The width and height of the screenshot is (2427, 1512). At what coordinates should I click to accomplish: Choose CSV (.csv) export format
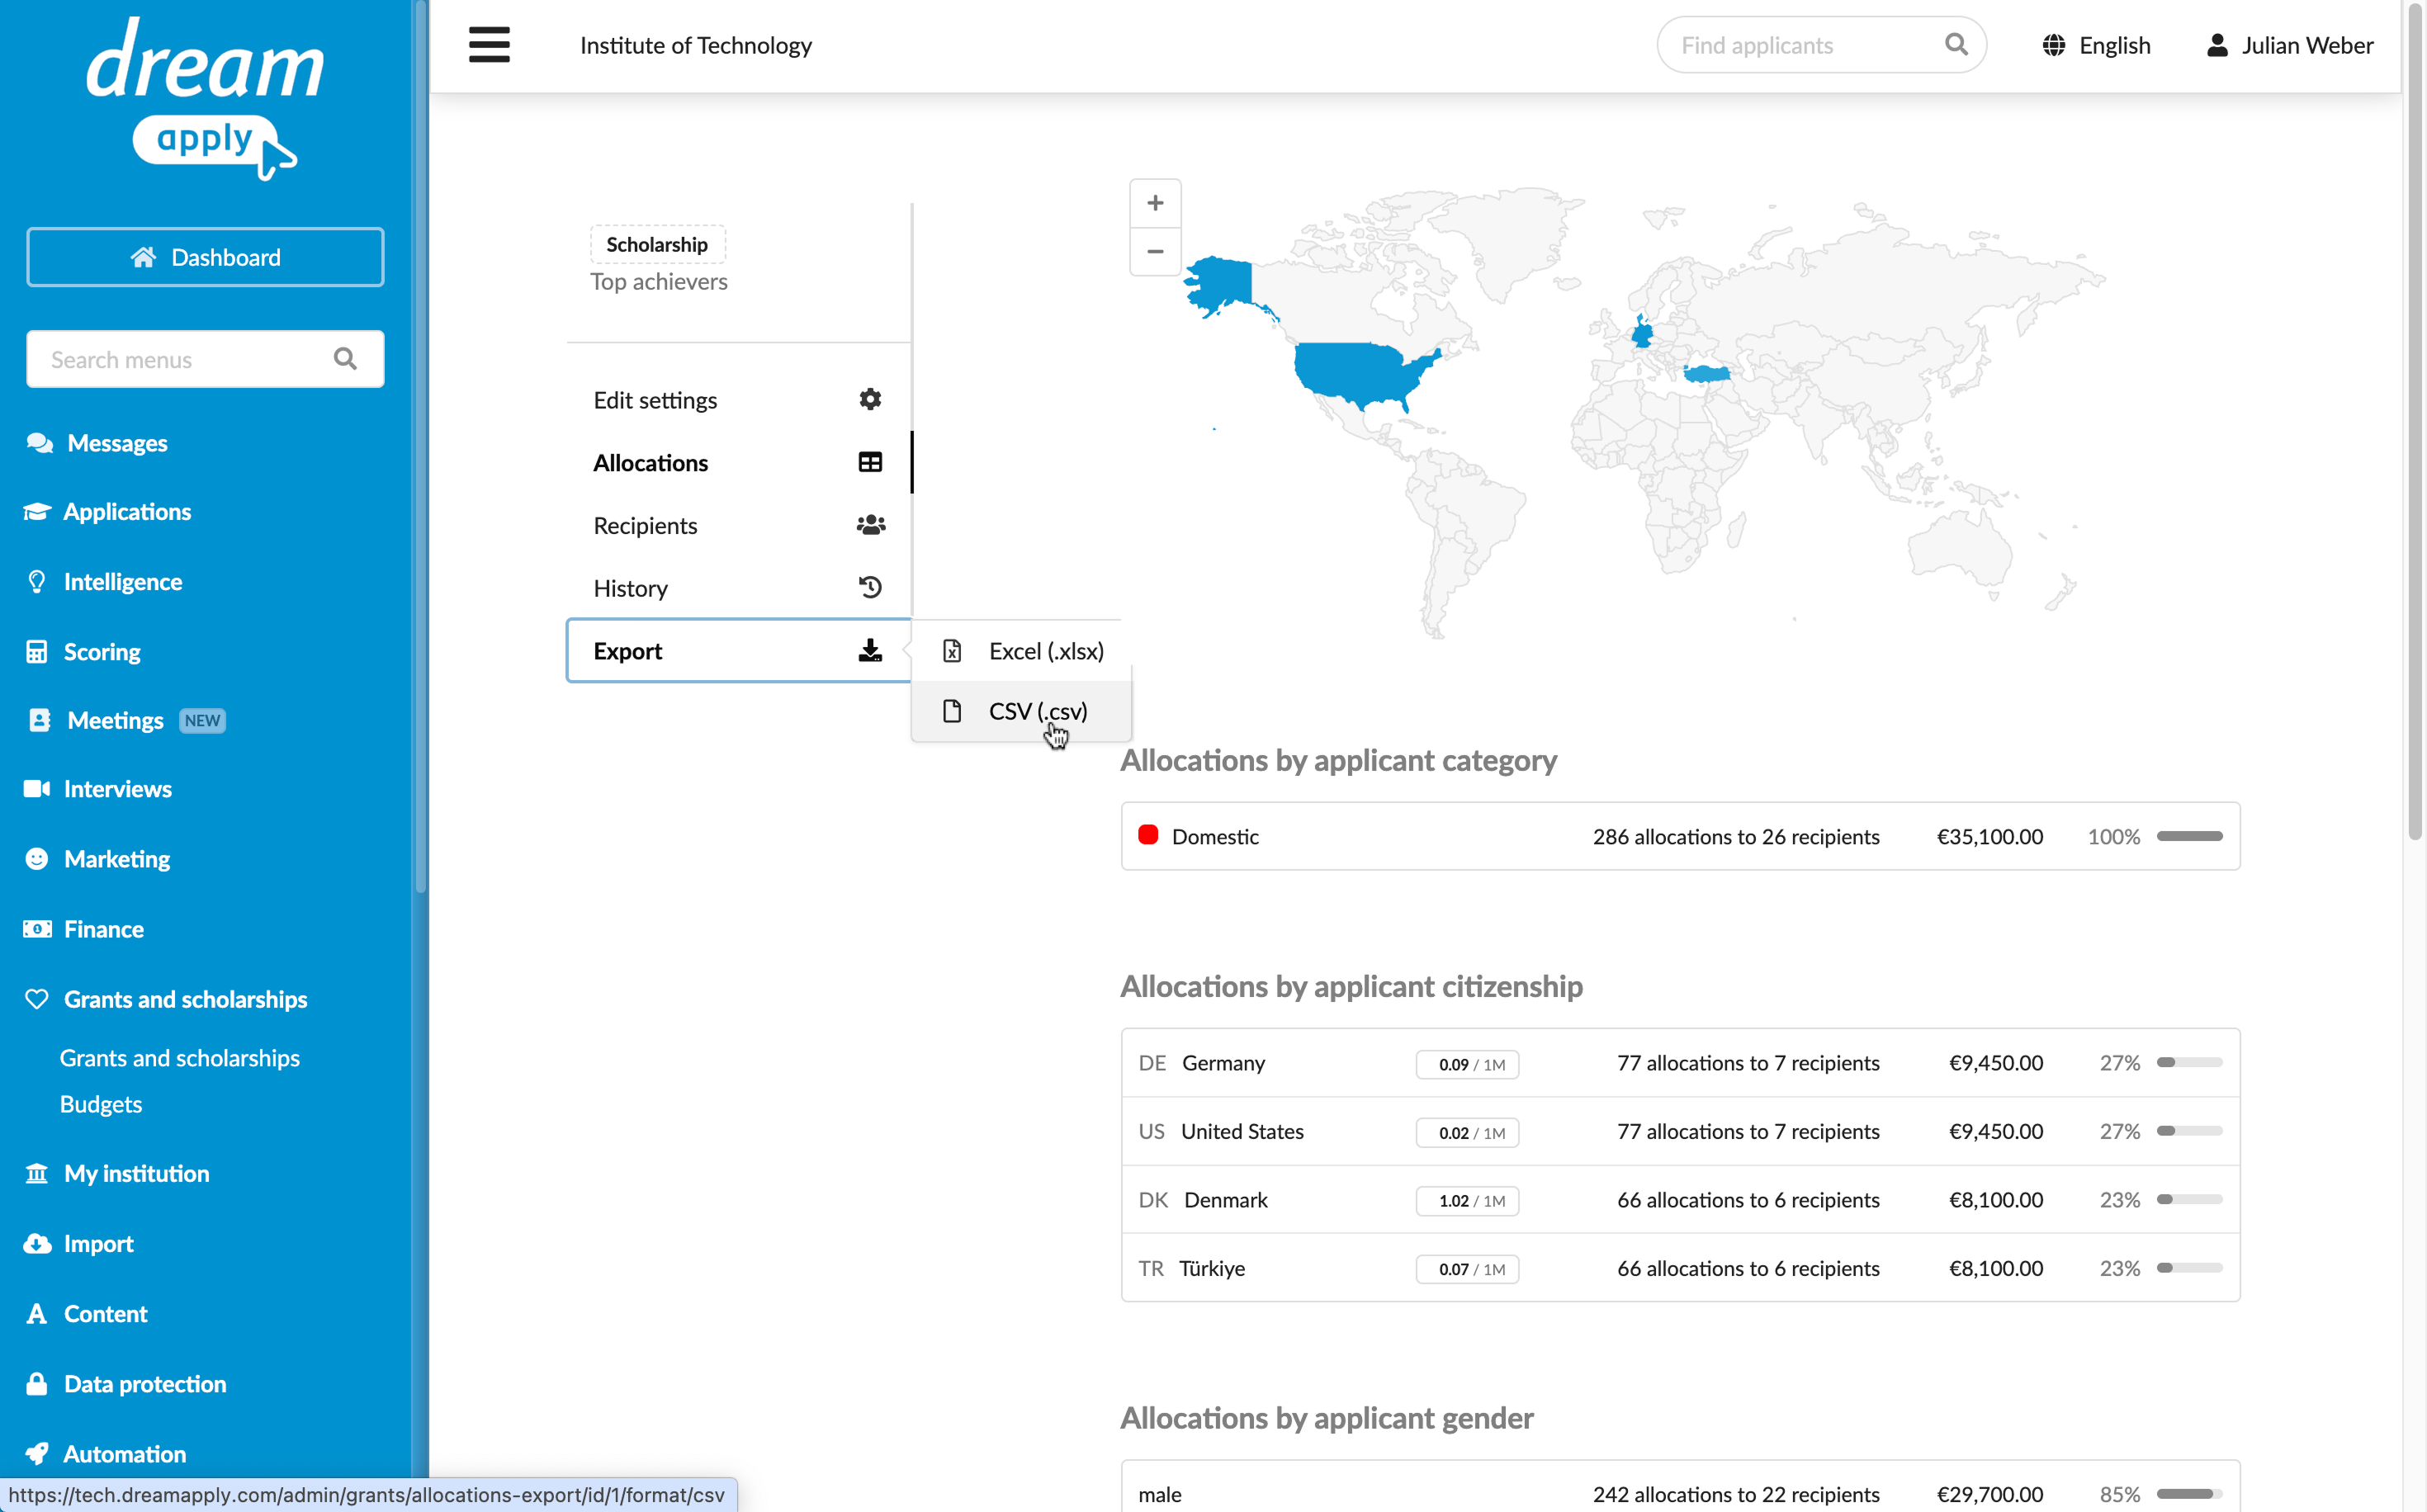(1021, 711)
